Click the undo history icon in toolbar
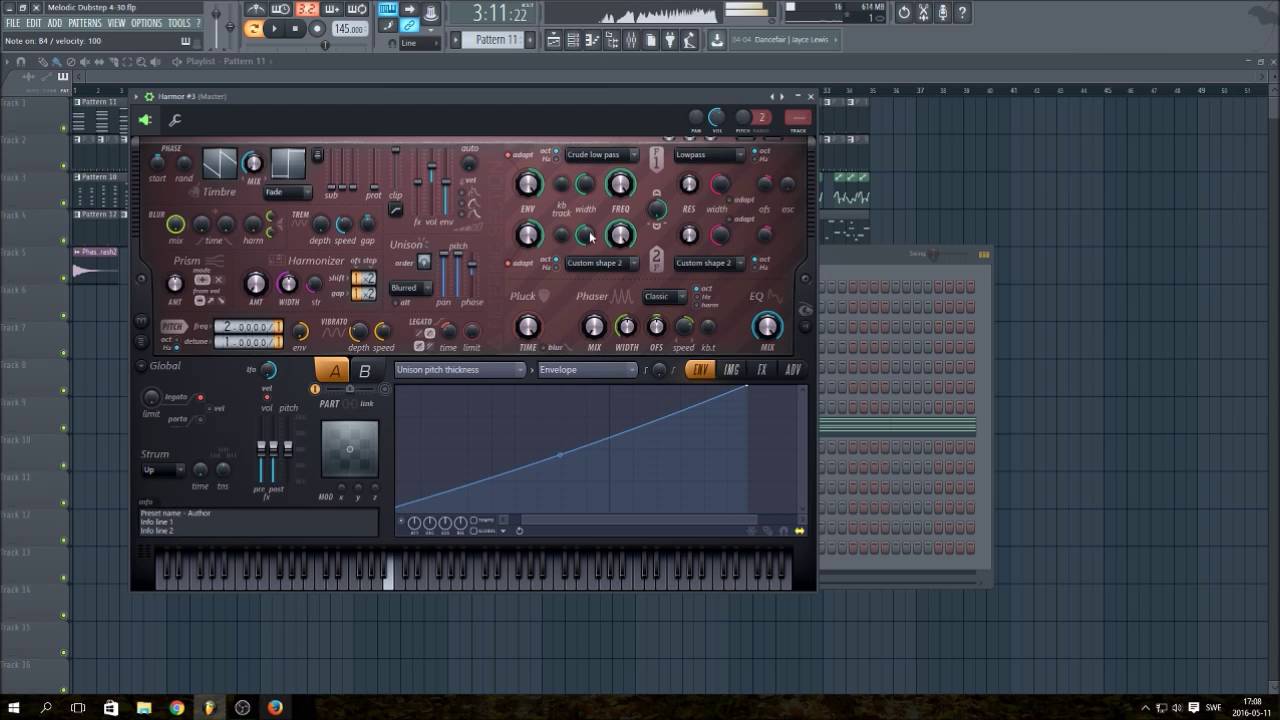Viewport: 1280px width, 720px height. [x=904, y=13]
